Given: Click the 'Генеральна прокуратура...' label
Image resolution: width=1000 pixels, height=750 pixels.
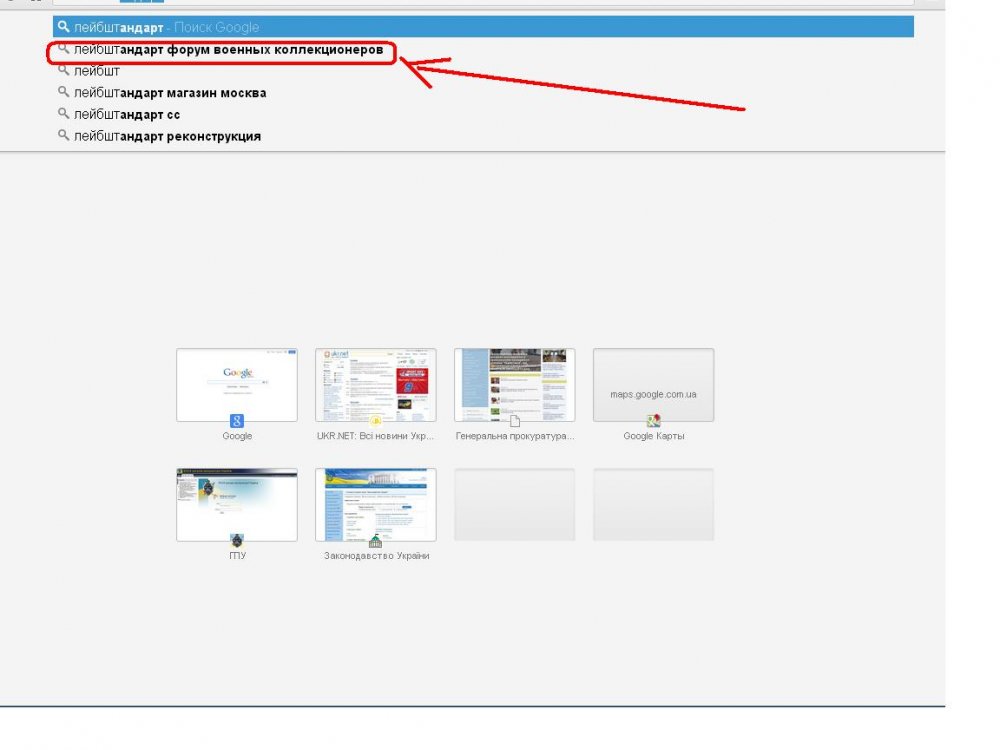Looking at the screenshot, I should pyautogui.click(x=515, y=436).
